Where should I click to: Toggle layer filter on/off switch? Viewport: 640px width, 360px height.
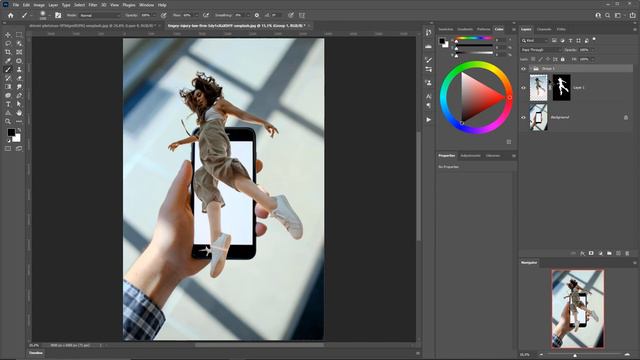point(594,39)
